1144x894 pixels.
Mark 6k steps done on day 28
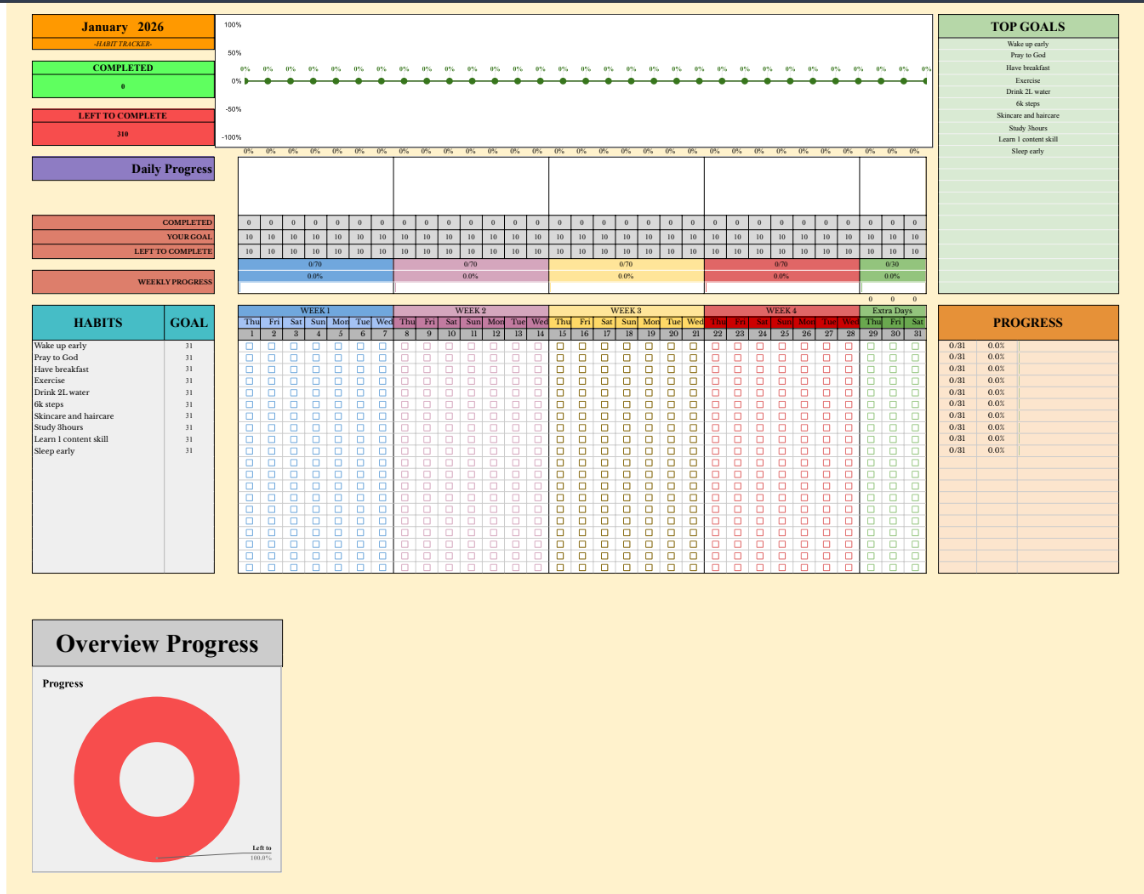pos(849,405)
